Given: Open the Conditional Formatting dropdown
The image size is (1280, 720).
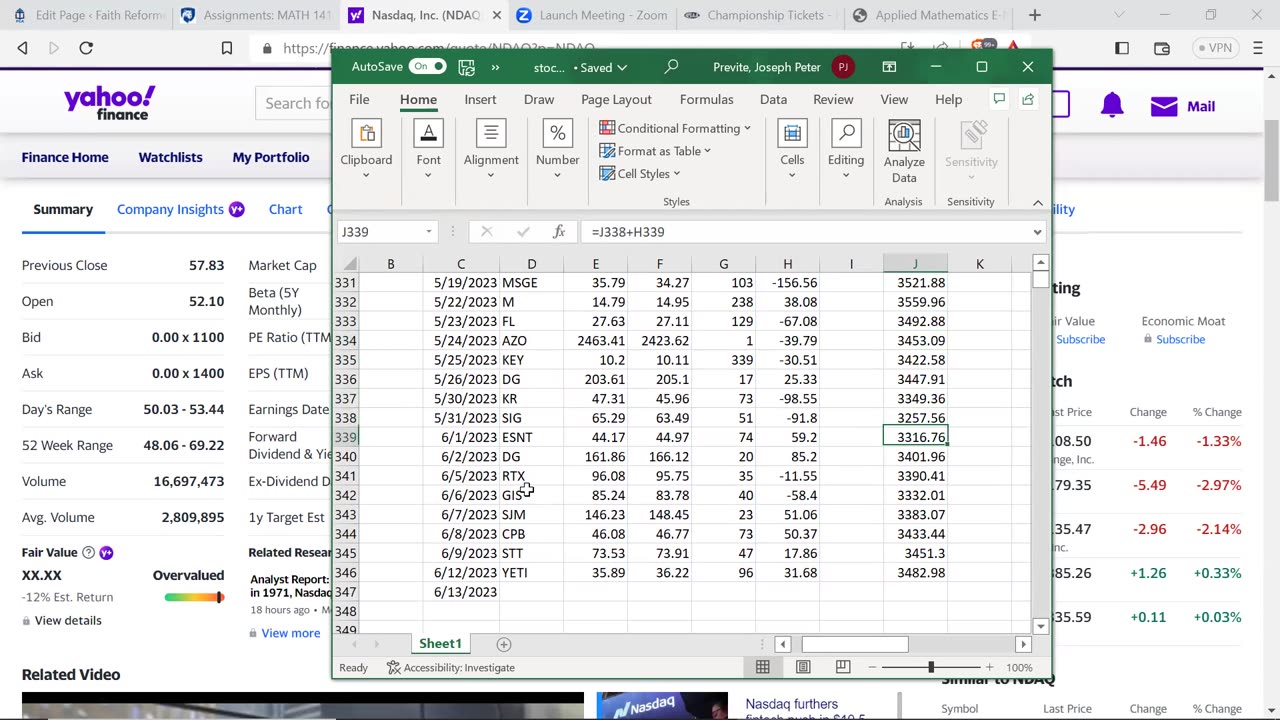Looking at the screenshot, I should pyautogui.click(x=675, y=128).
